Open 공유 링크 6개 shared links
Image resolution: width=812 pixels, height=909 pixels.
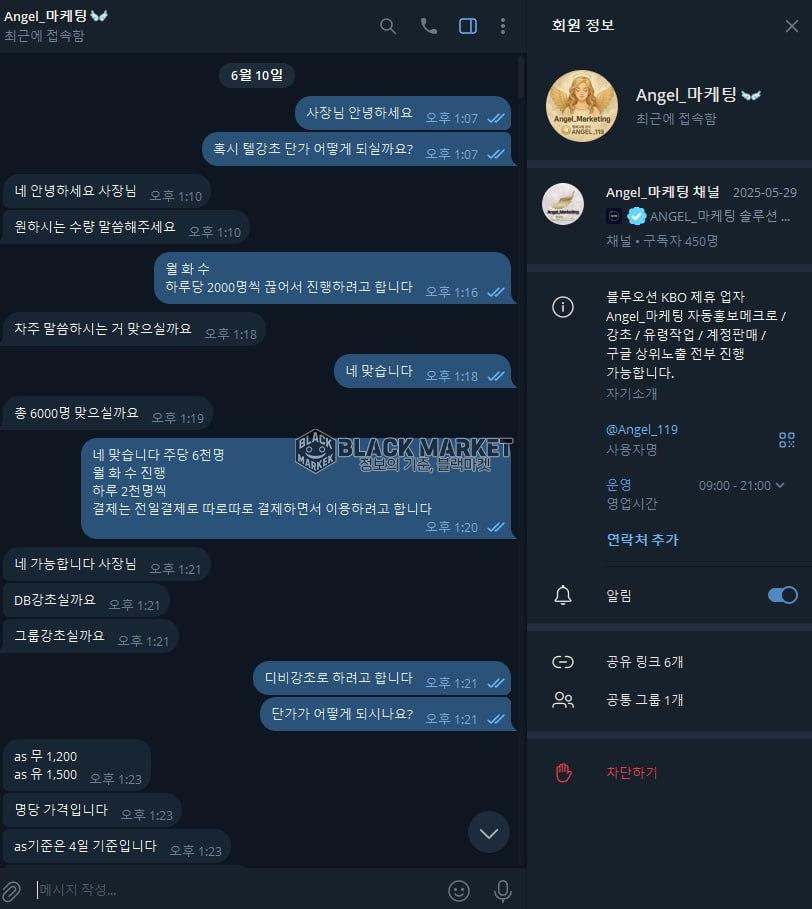[x=669, y=661]
